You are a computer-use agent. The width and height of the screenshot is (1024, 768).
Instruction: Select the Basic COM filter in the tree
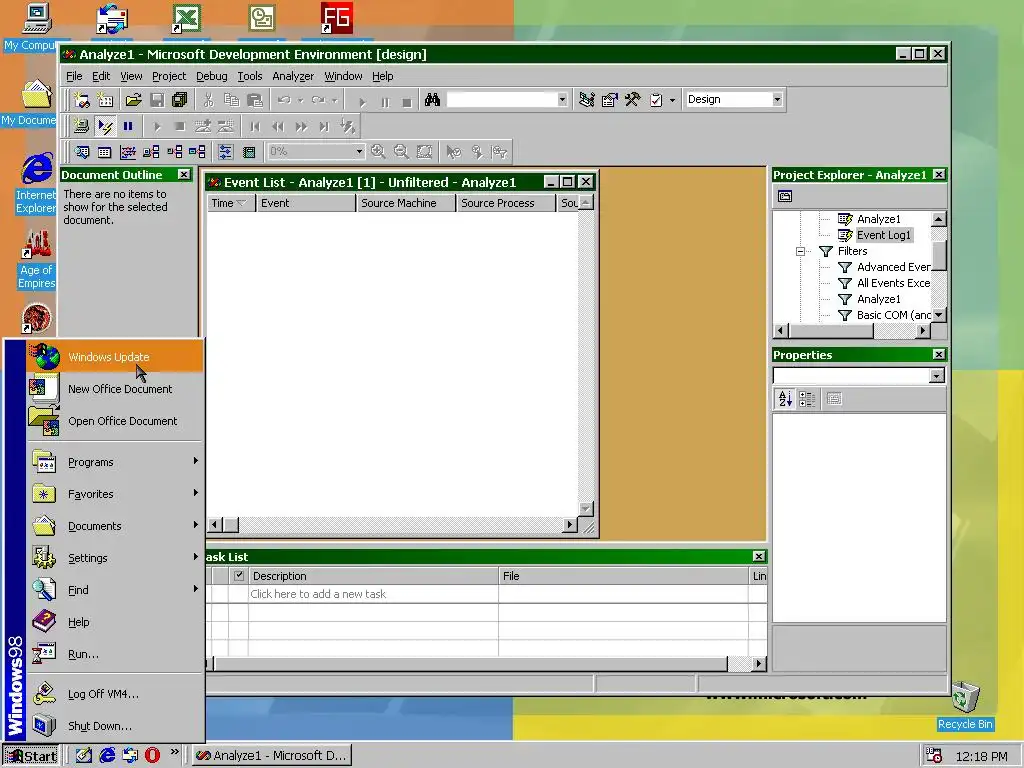(893, 315)
